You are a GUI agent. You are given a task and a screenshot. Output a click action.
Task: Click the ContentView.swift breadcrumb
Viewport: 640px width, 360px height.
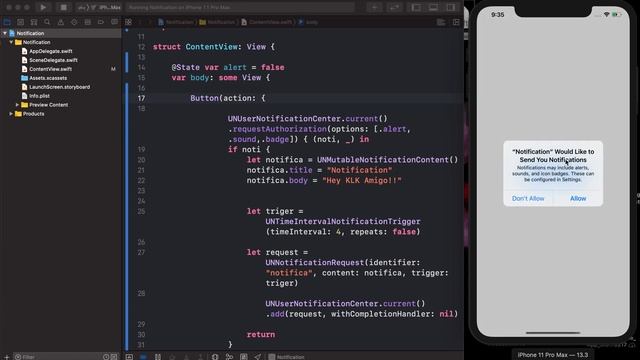267,22
